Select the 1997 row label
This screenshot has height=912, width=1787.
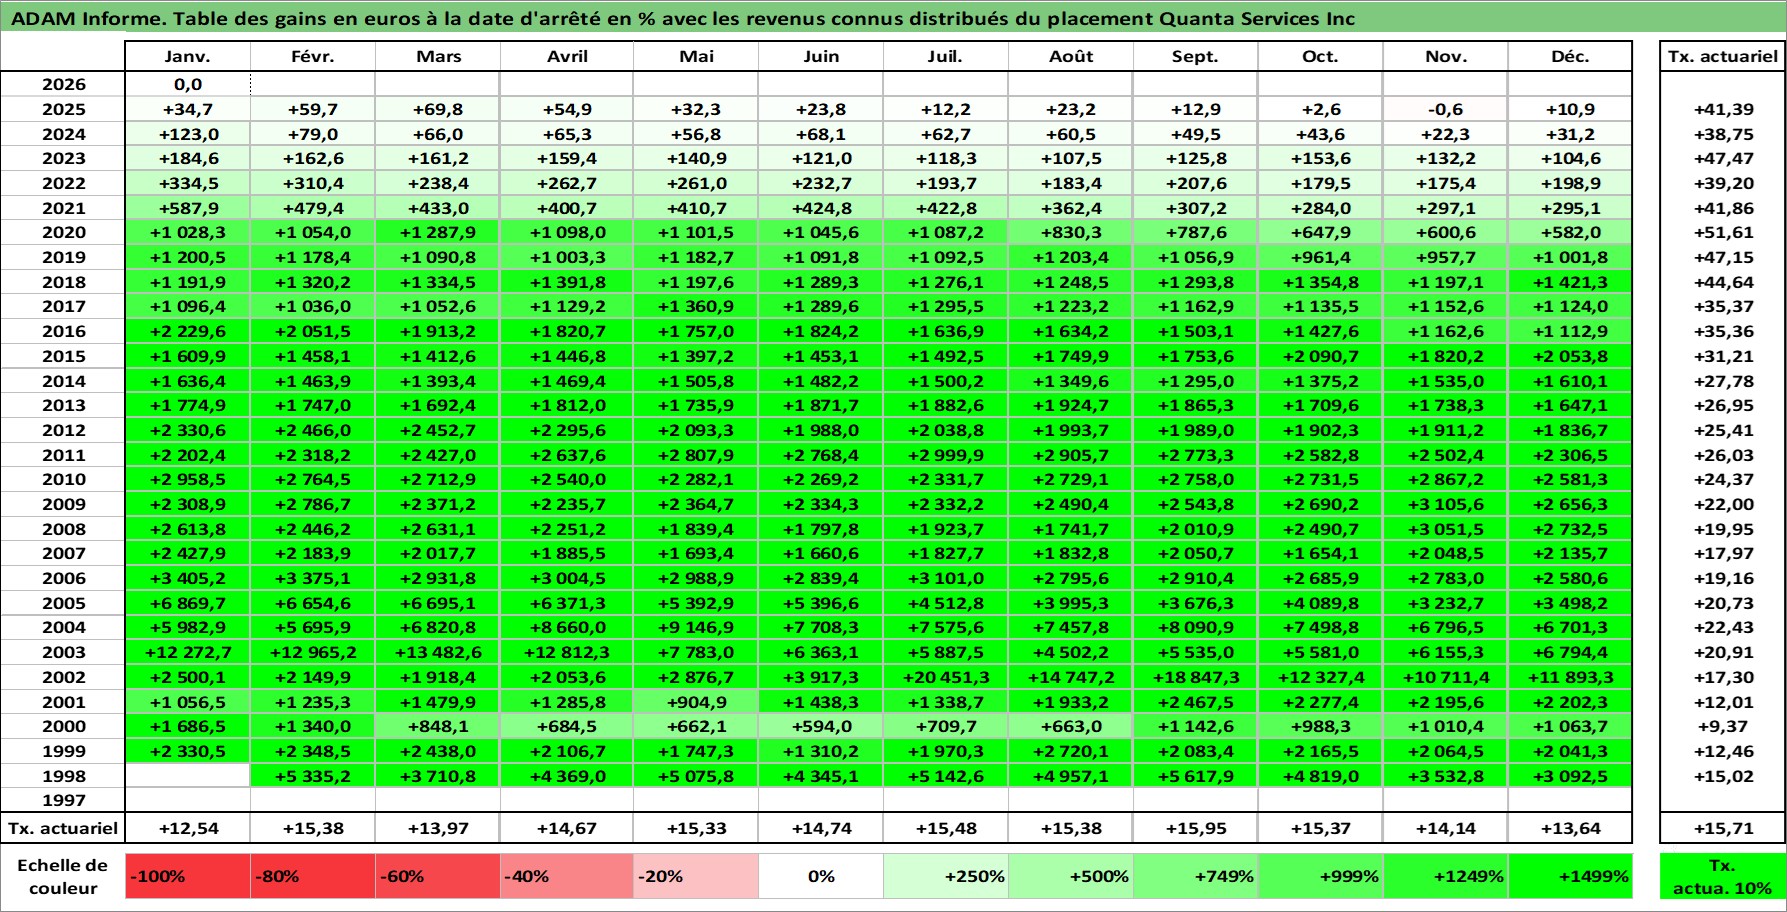pyautogui.click(x=63, y=800)
